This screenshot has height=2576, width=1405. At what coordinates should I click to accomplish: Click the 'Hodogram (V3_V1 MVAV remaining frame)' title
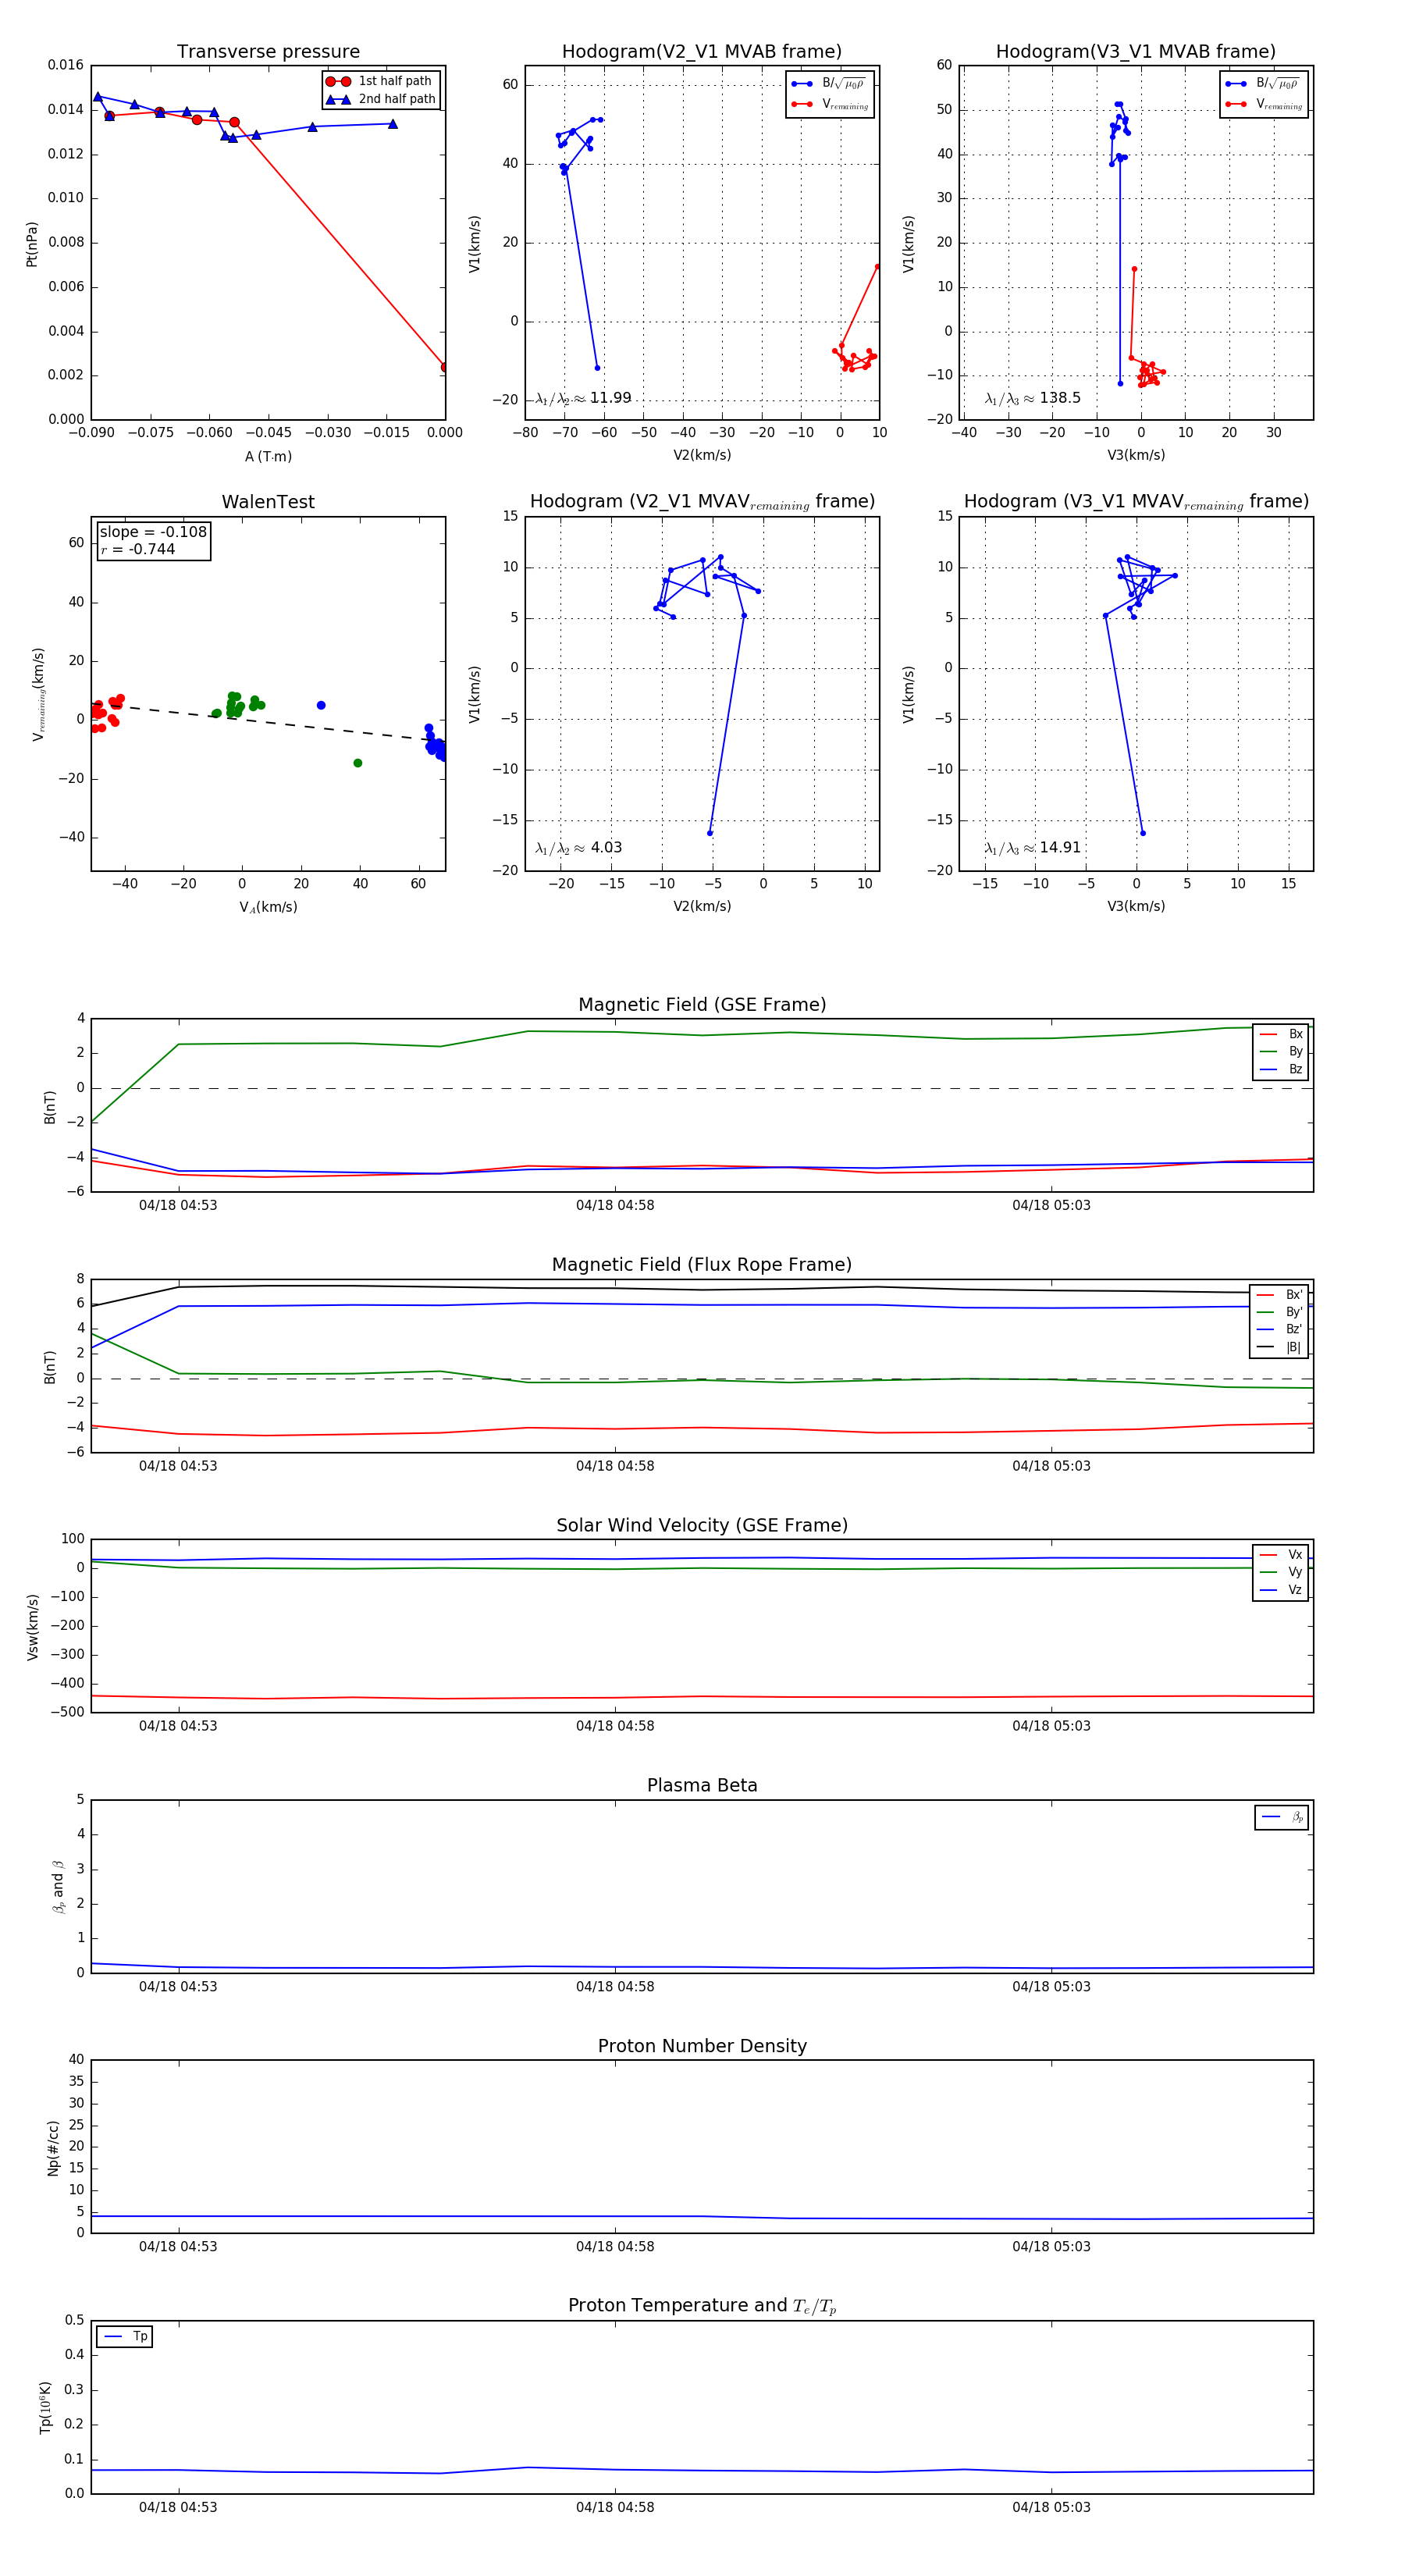(x=1136, y=502)
